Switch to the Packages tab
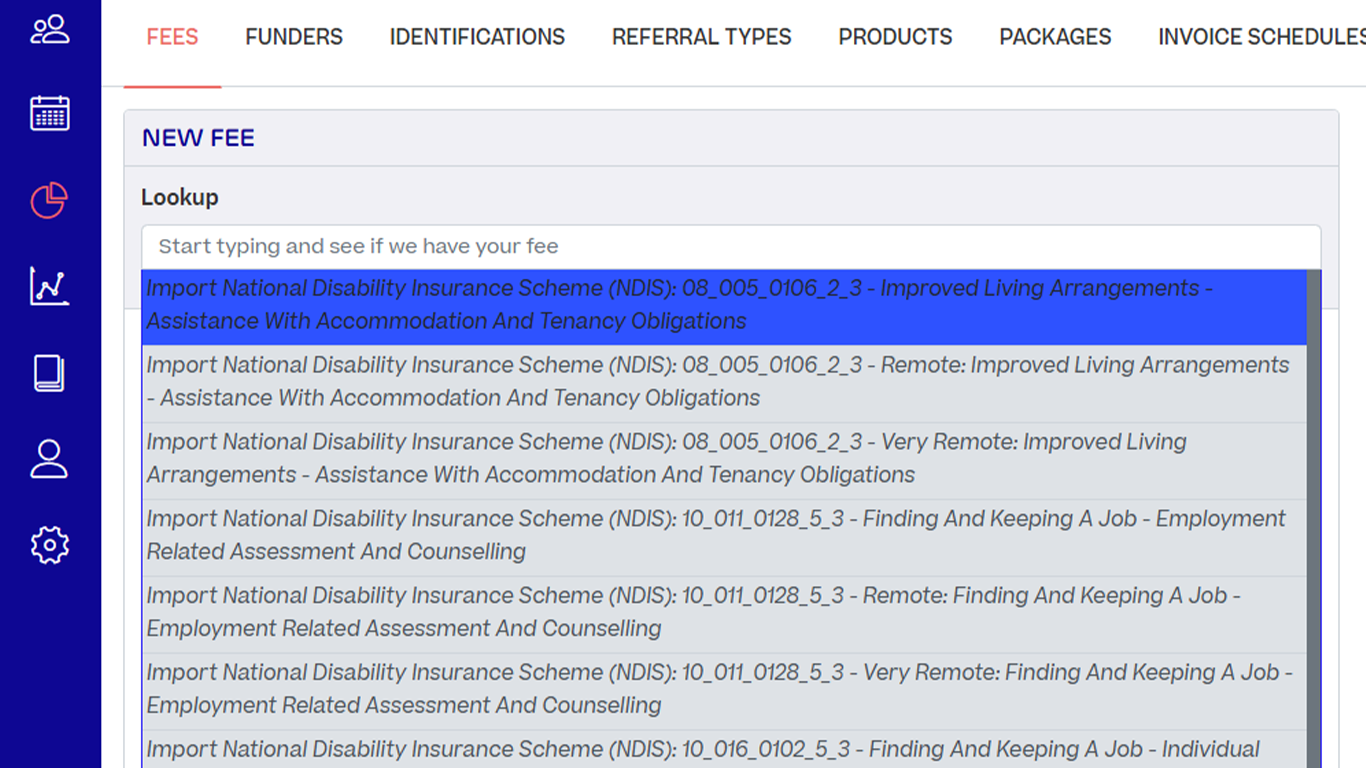 pyautogui.click(x=1055, y=37)
